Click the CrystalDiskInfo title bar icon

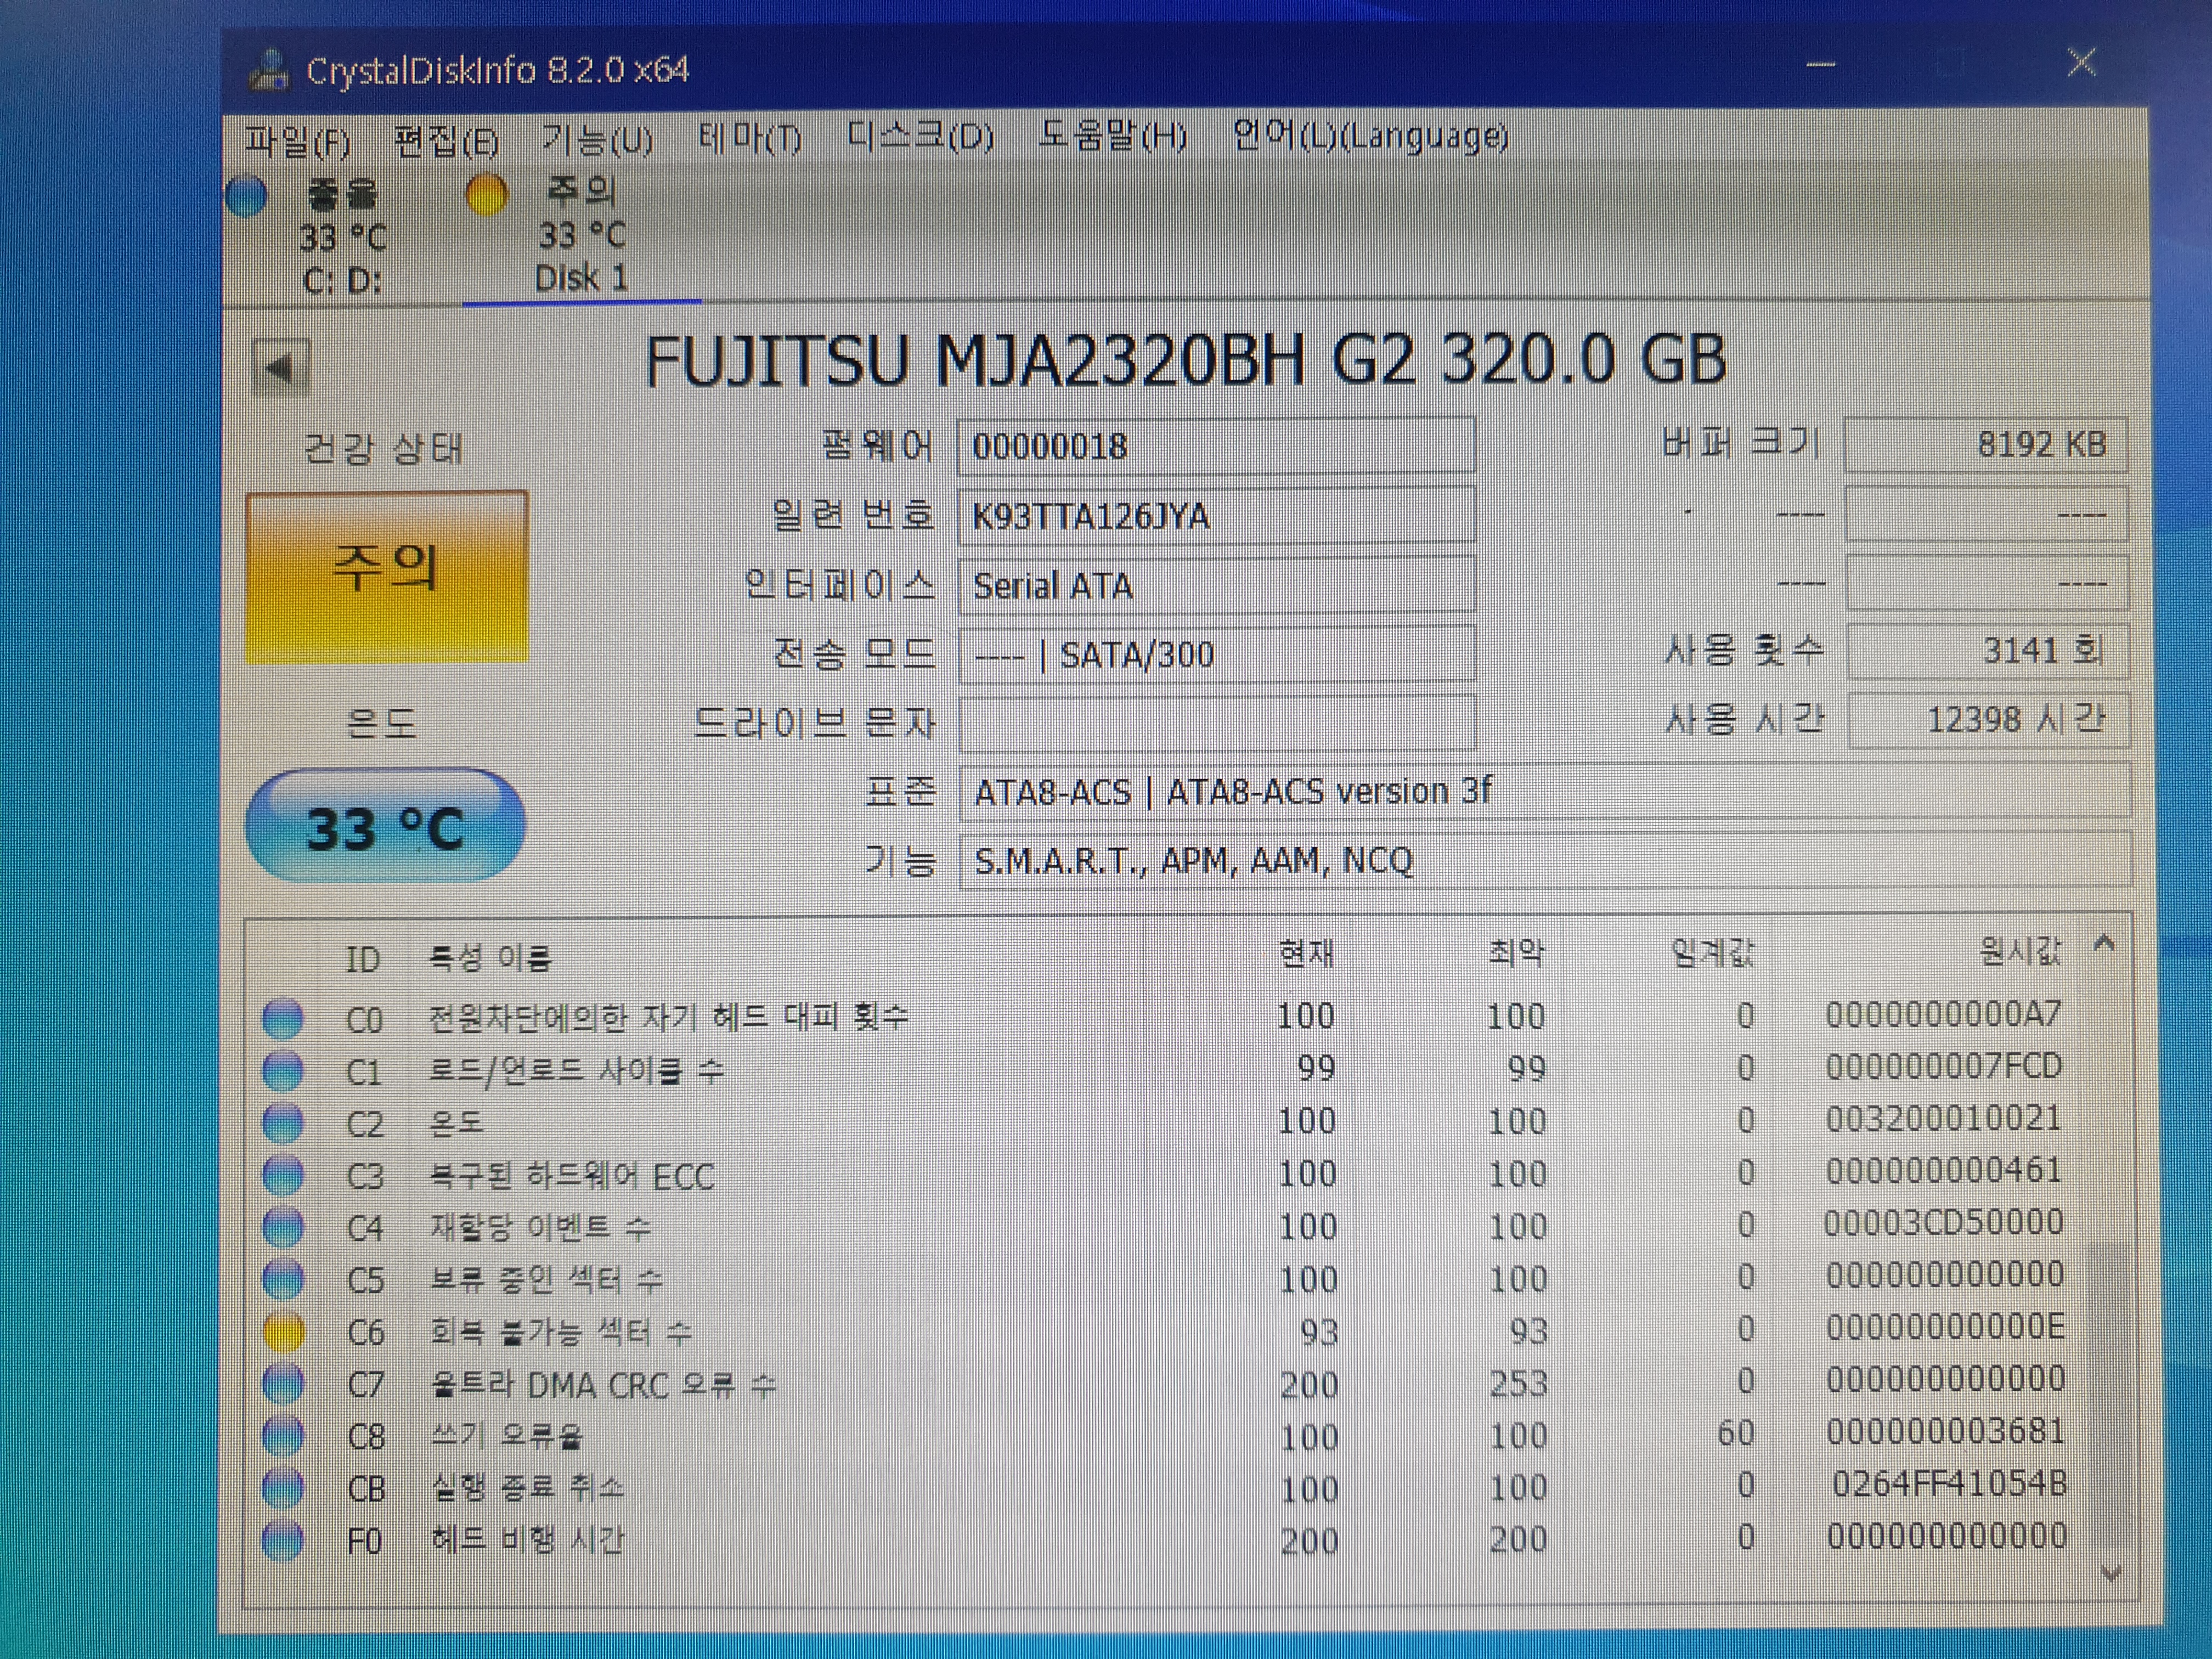coord(268,70)
